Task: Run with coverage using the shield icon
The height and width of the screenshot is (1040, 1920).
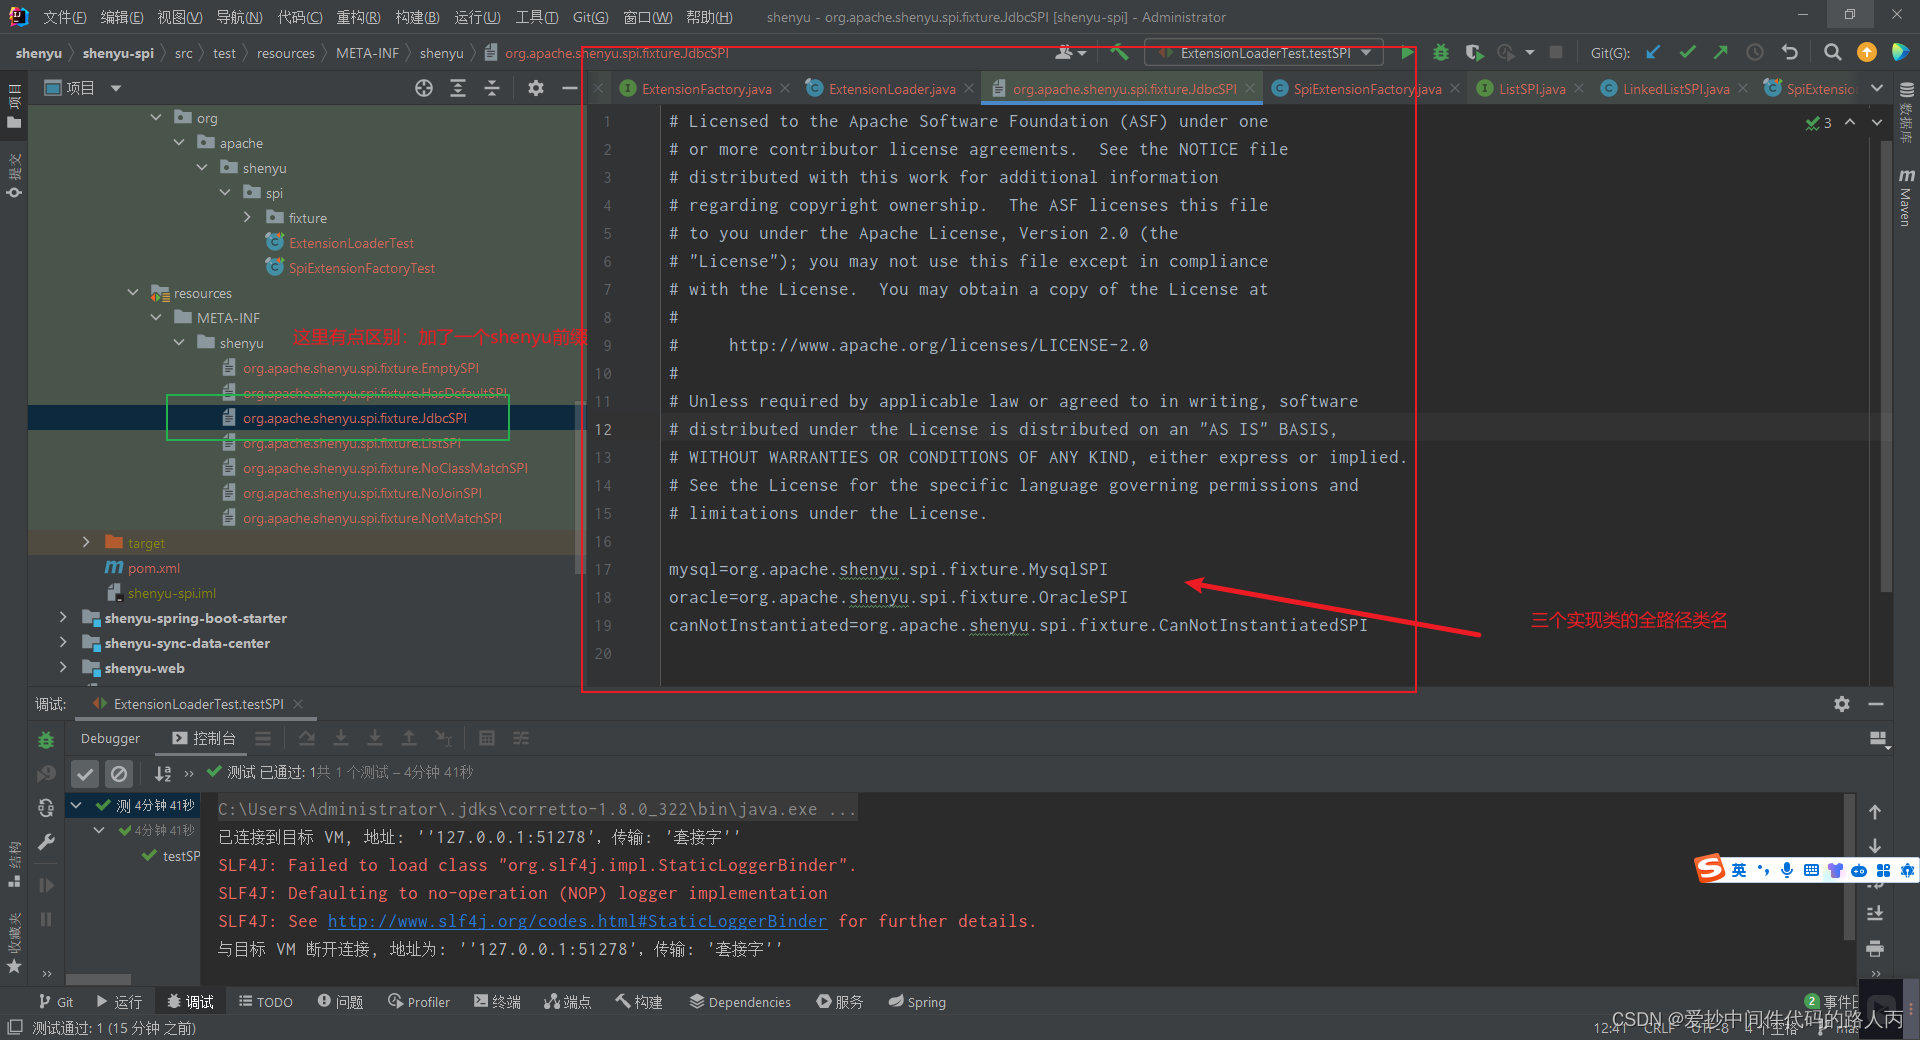Action: [x=1473, y=52]
